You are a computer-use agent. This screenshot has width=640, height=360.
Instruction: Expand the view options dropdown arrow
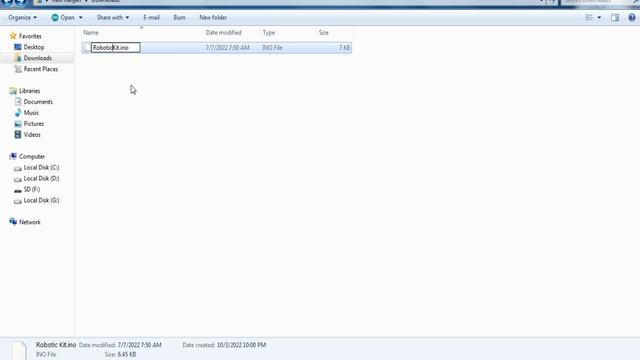pos(599,18)
